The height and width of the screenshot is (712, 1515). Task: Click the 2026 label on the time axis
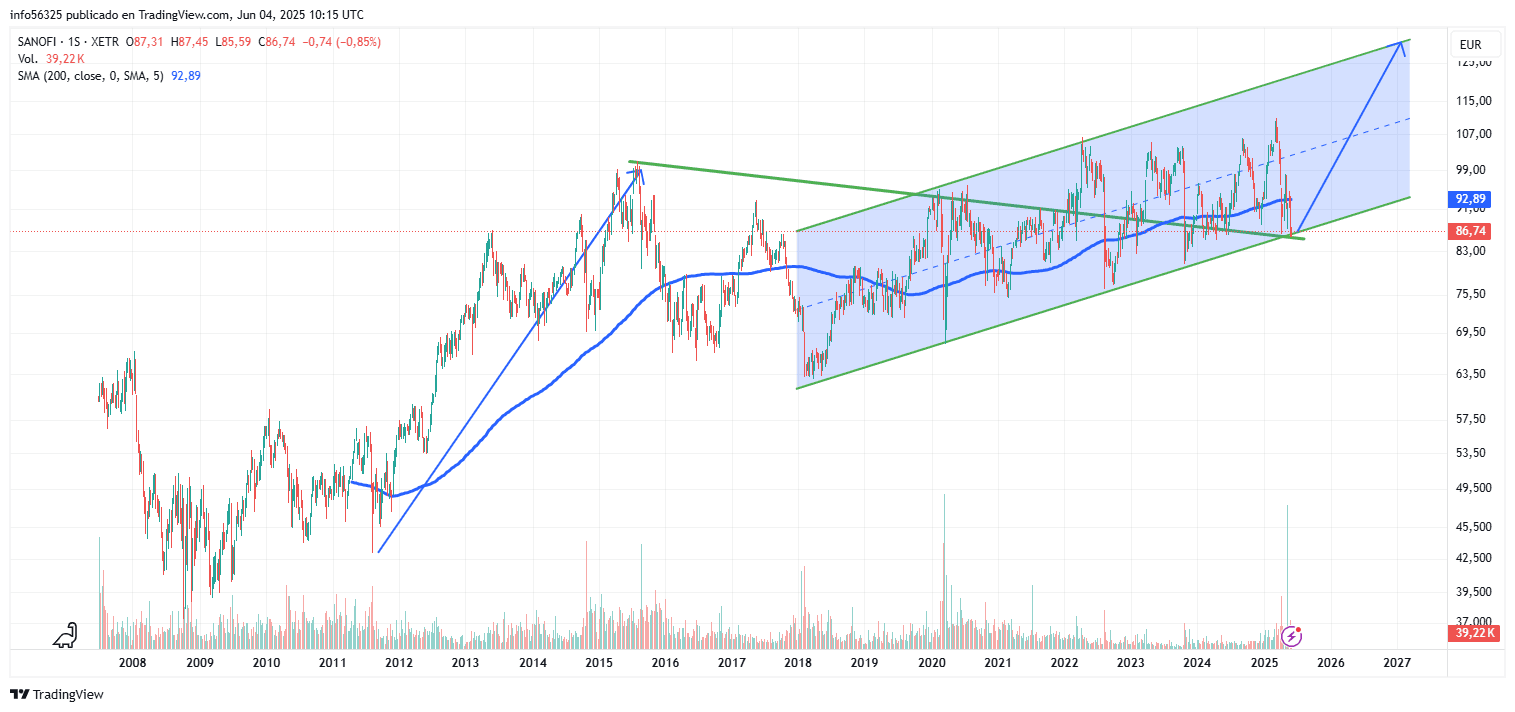(1331, 663)
